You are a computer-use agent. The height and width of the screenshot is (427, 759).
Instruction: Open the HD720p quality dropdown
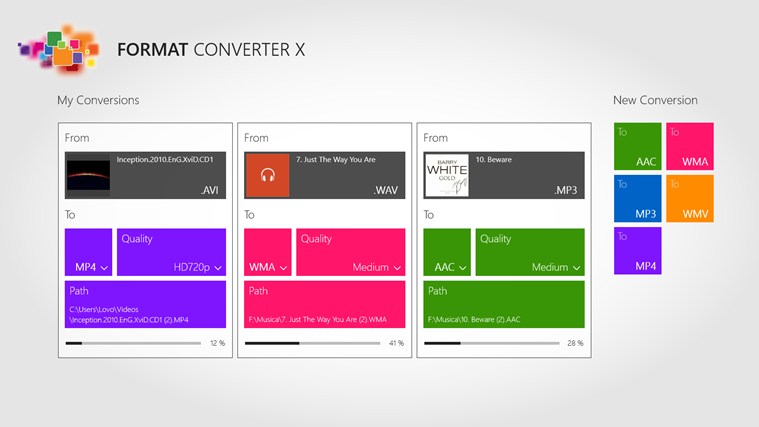click(x=171, y=252)
